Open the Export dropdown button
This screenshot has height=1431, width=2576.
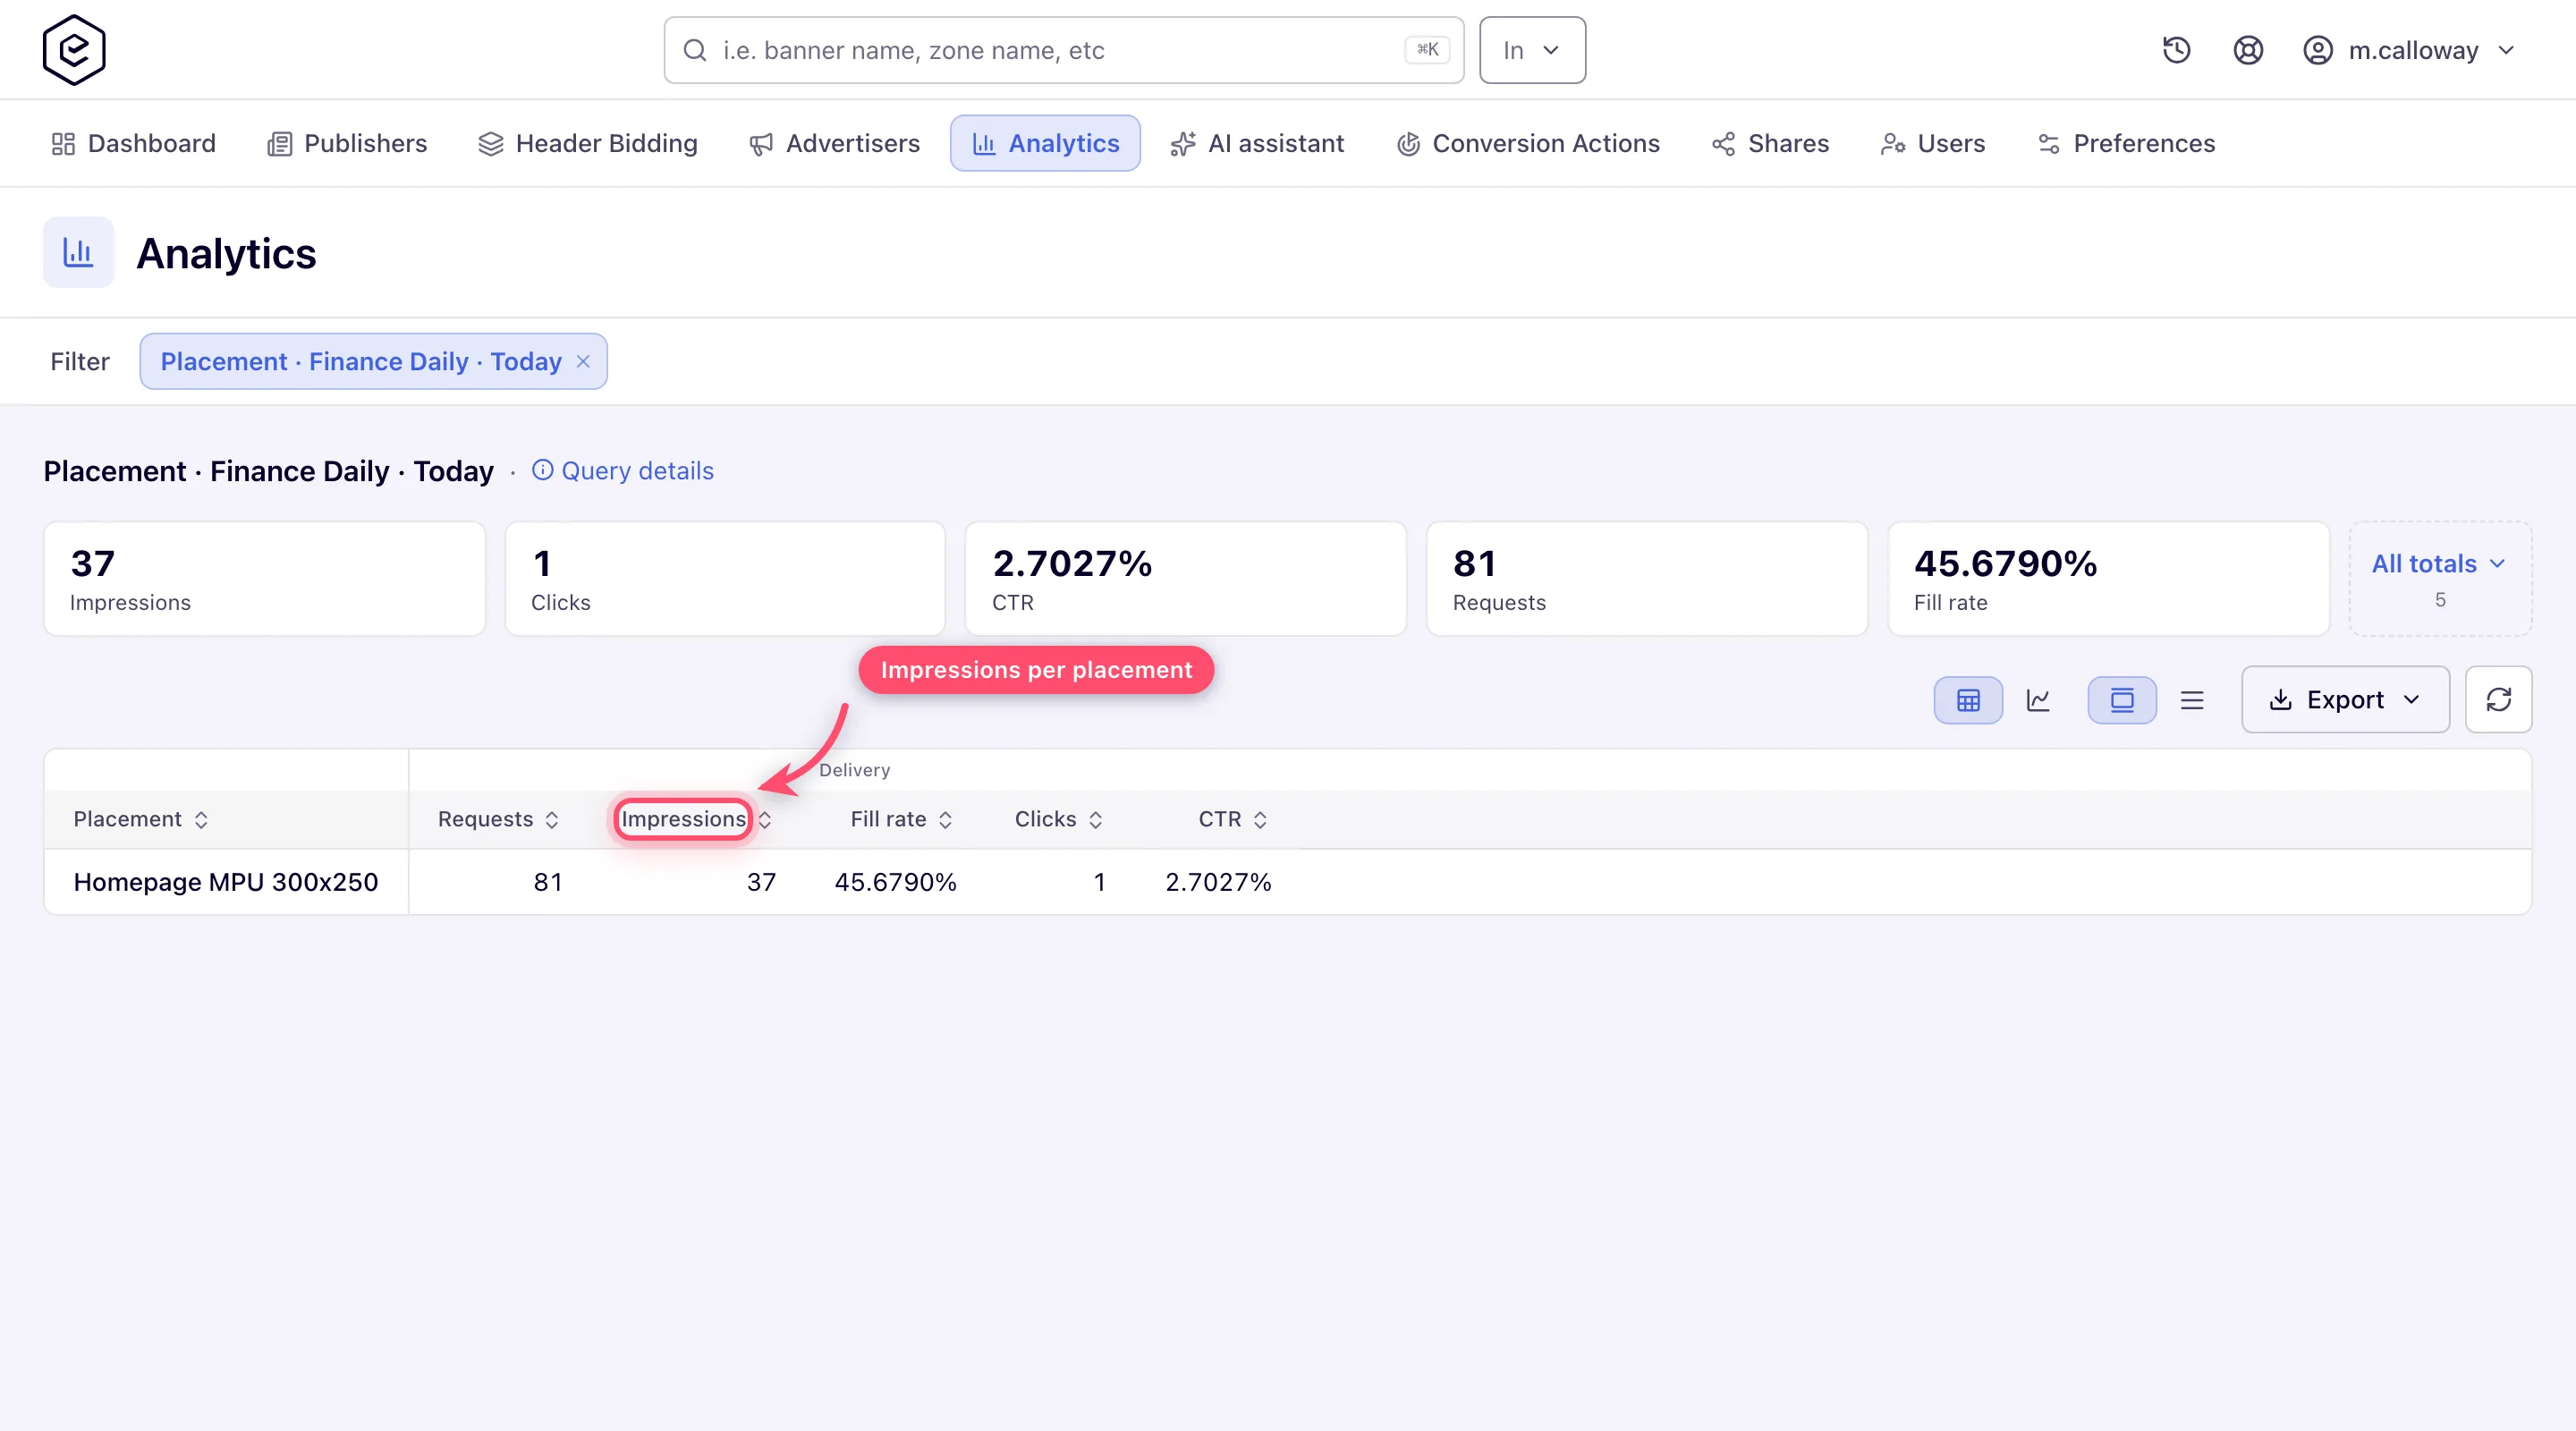2345,699
